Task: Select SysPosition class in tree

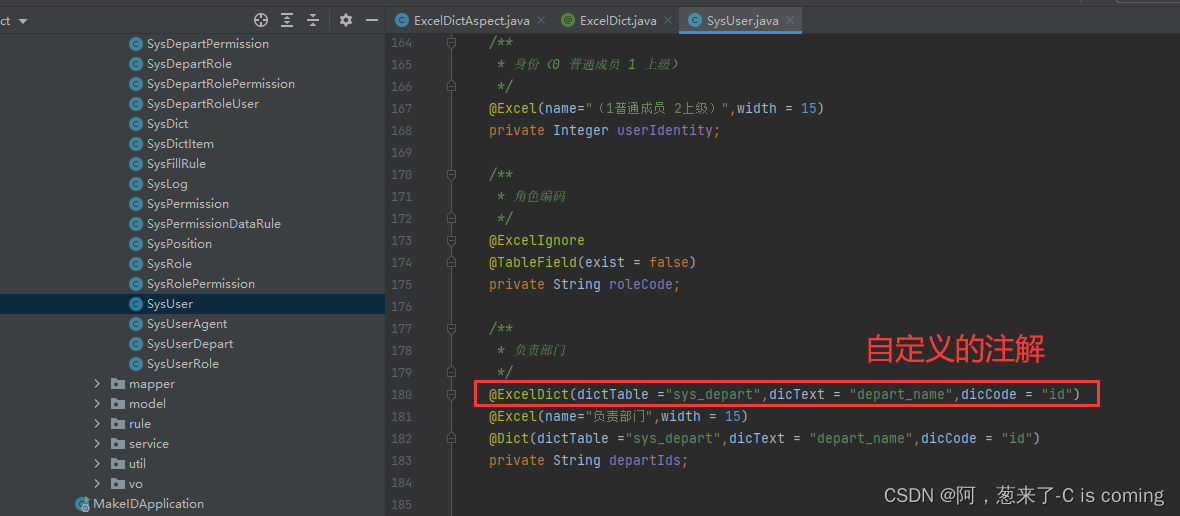Action: [x=179, y=244]
